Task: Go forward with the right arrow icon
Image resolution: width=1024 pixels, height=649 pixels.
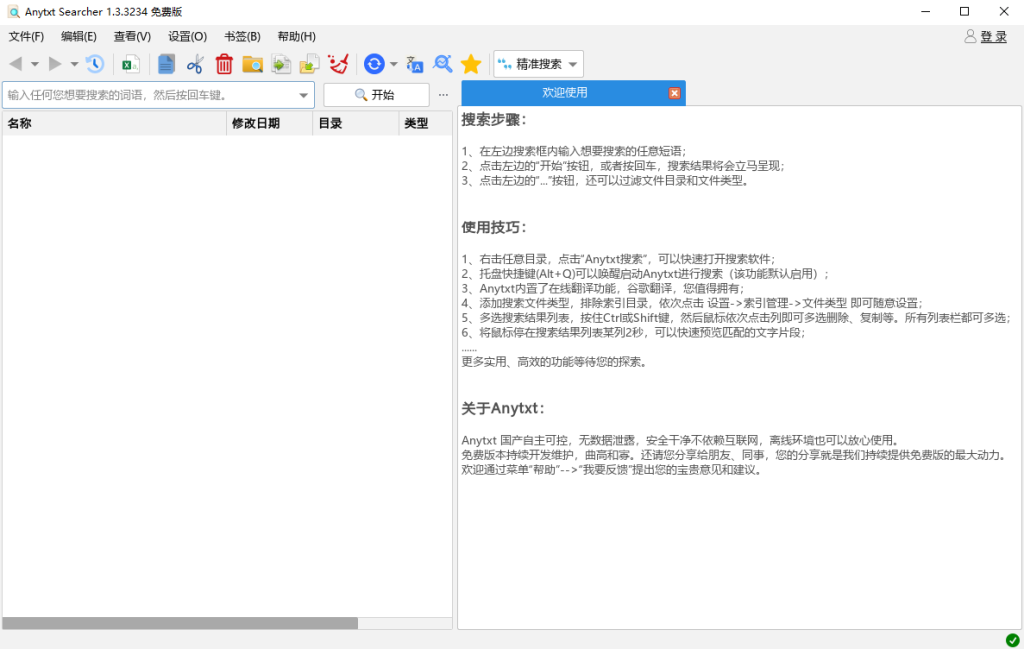Action: [x=56, y=64]
